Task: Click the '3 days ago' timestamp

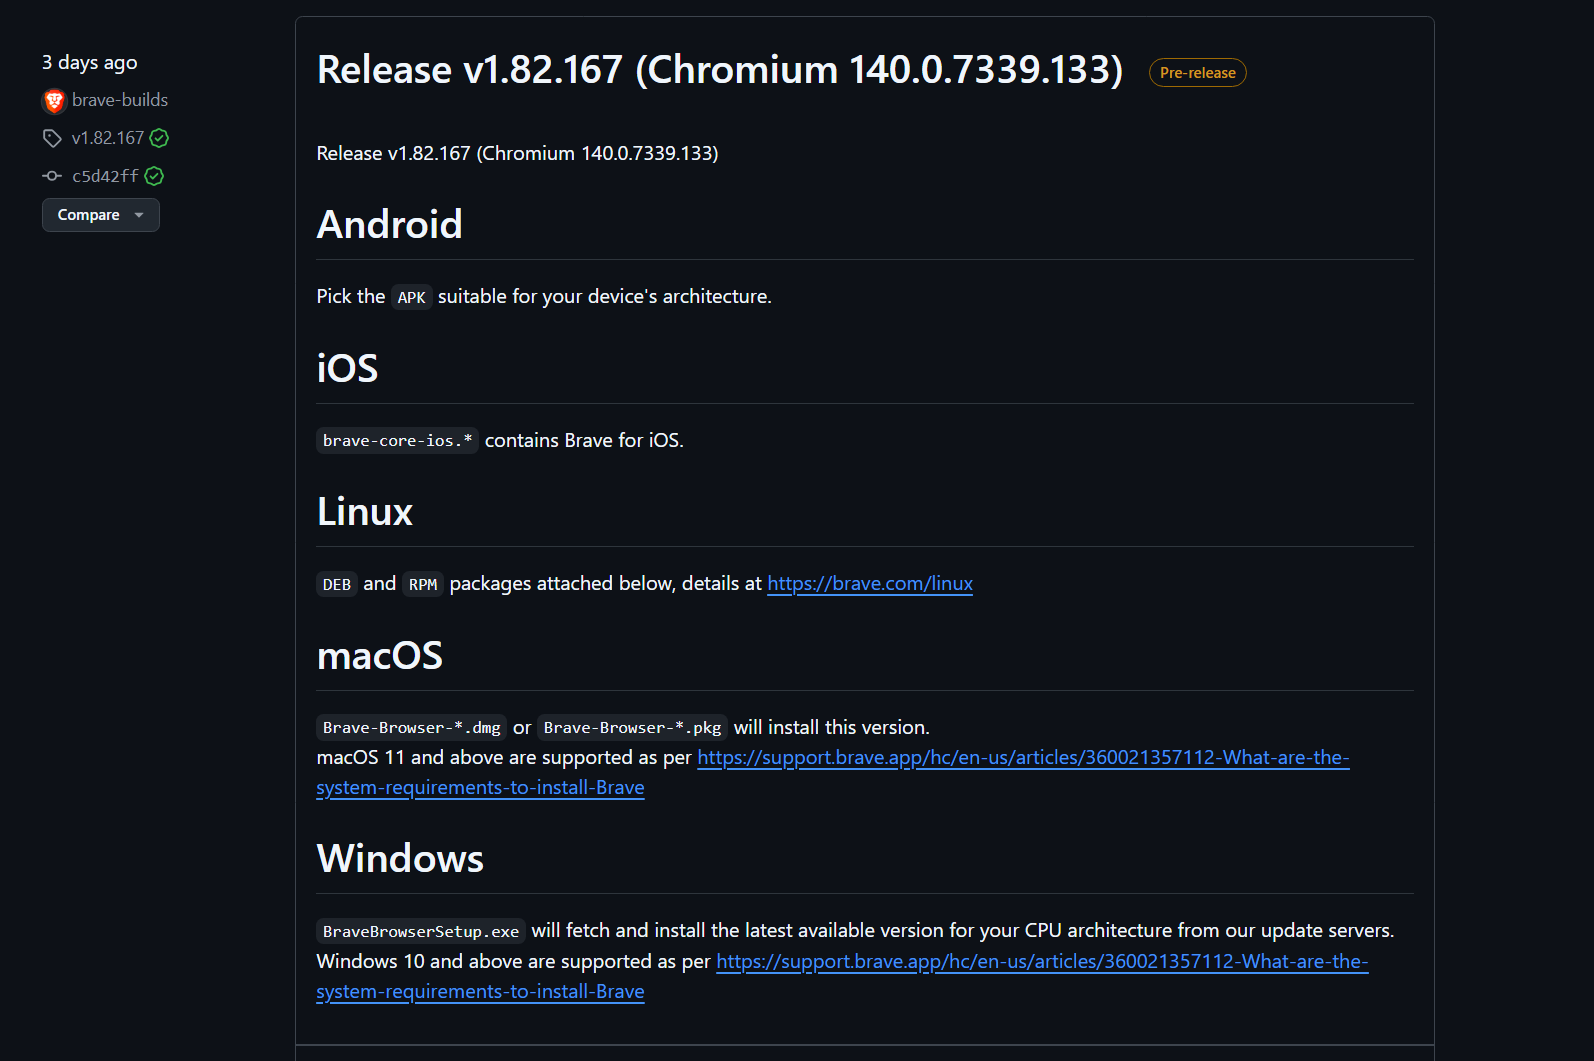Action: tap(90, 62)
